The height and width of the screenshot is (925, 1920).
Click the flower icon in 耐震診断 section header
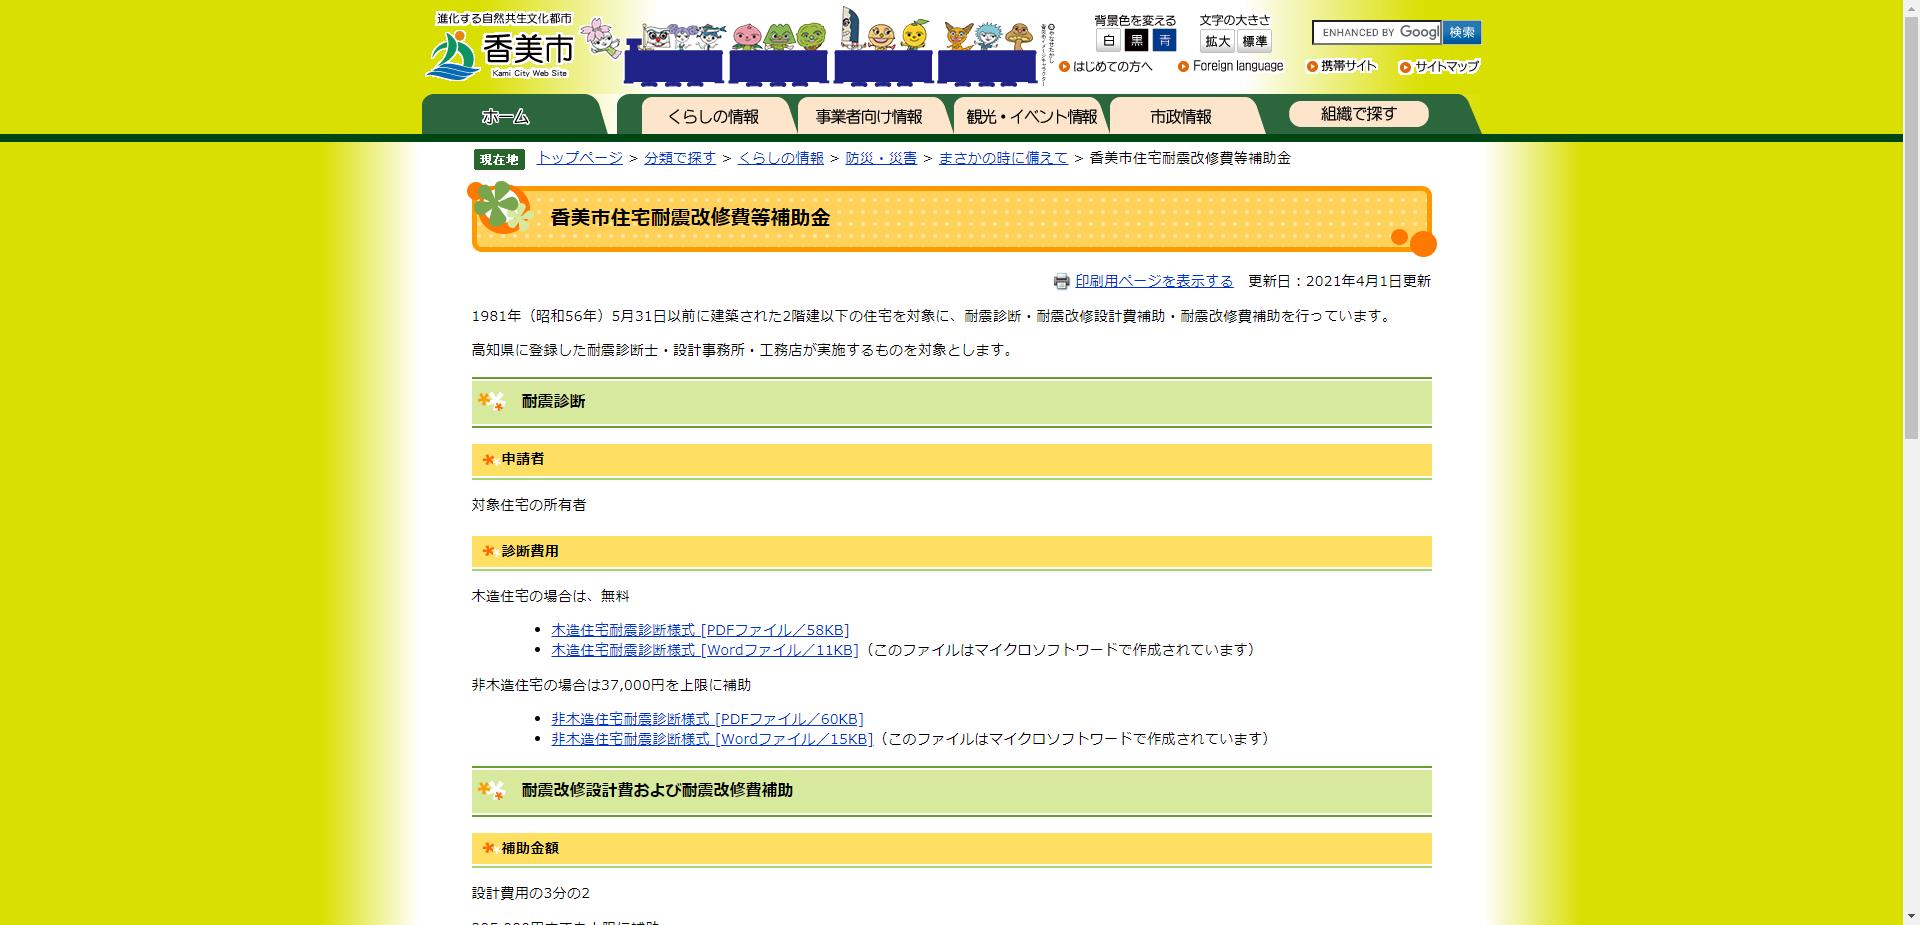(490, 402)
